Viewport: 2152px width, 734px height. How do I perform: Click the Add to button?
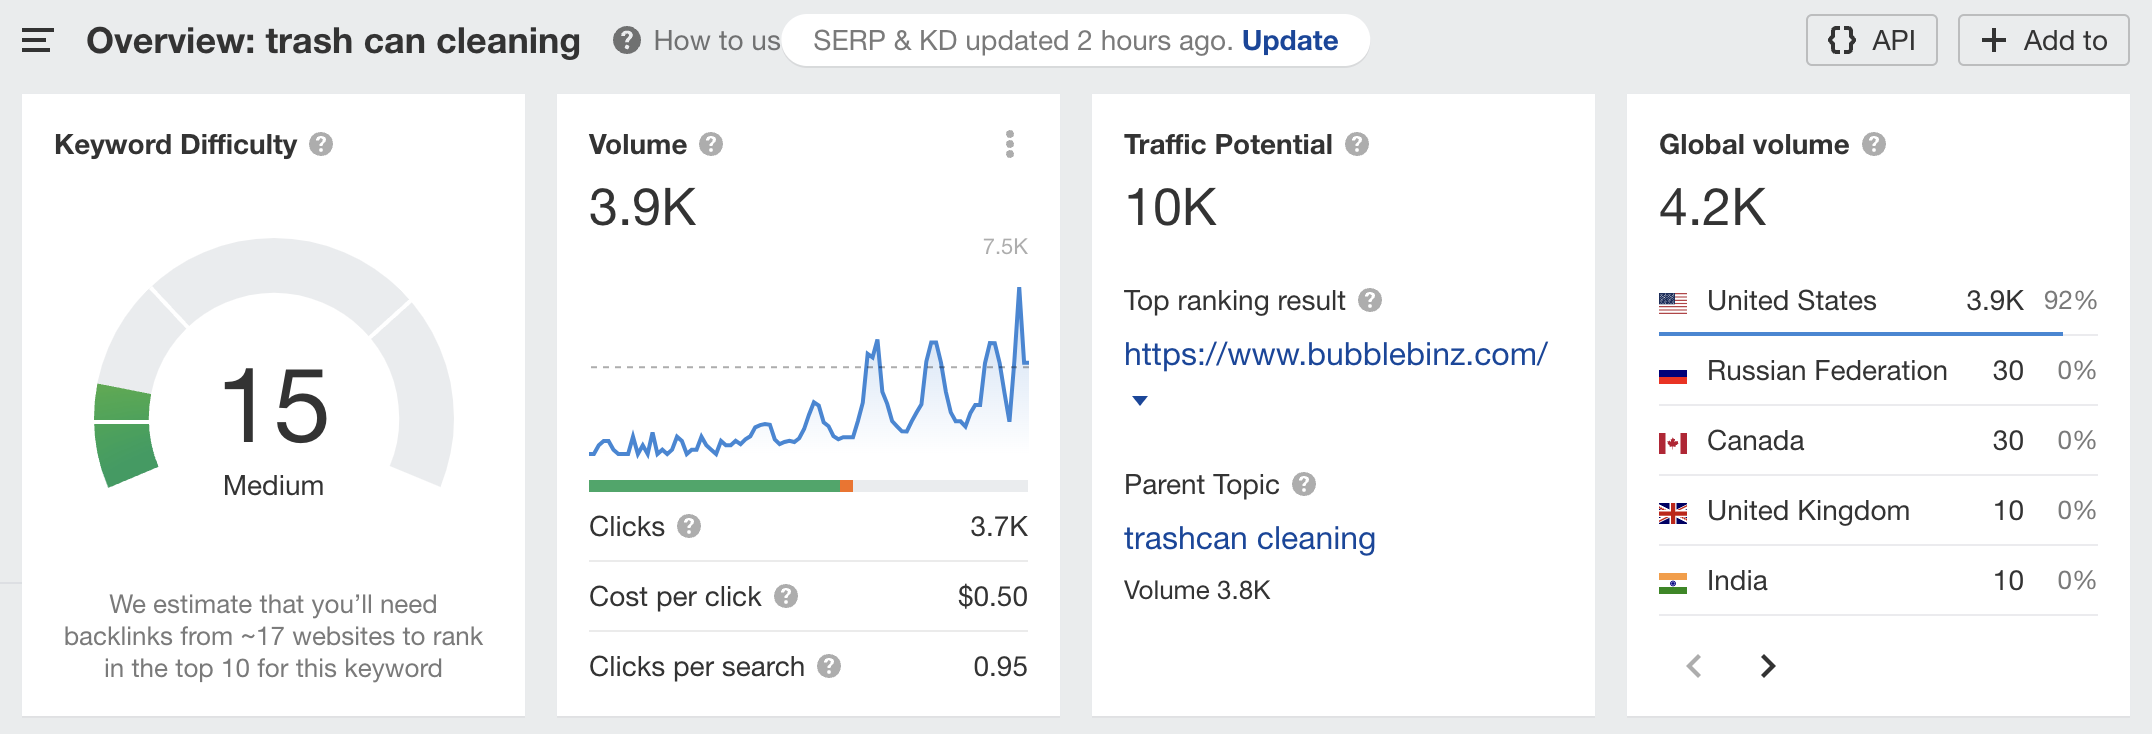pyautogui.click(x=2043, y=41)
